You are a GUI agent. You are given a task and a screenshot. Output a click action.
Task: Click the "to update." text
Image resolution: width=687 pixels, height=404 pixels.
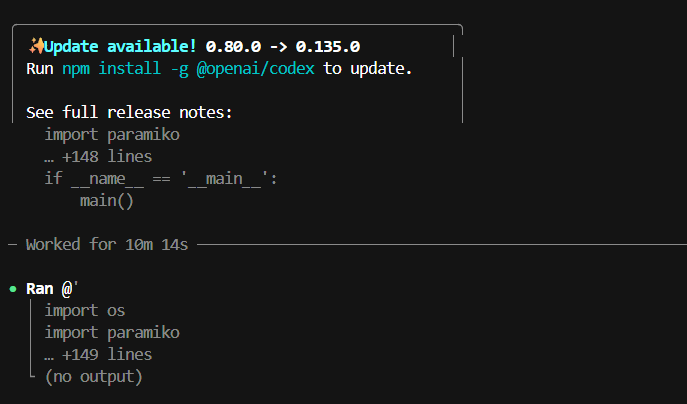point(368,69)
